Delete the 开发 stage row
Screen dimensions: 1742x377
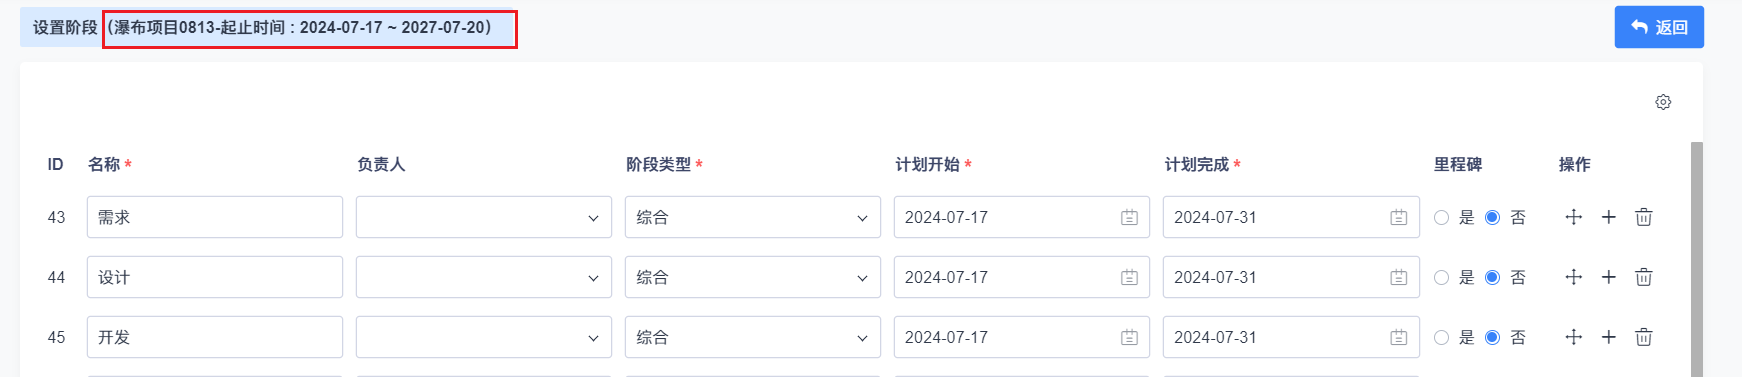[x=1644, y=337]
